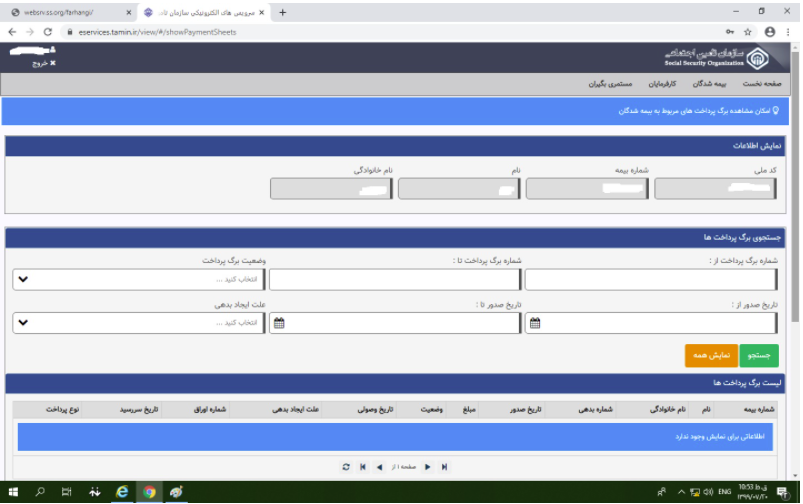Go to the first page of results
803x504 pixels.
point(363,467)
